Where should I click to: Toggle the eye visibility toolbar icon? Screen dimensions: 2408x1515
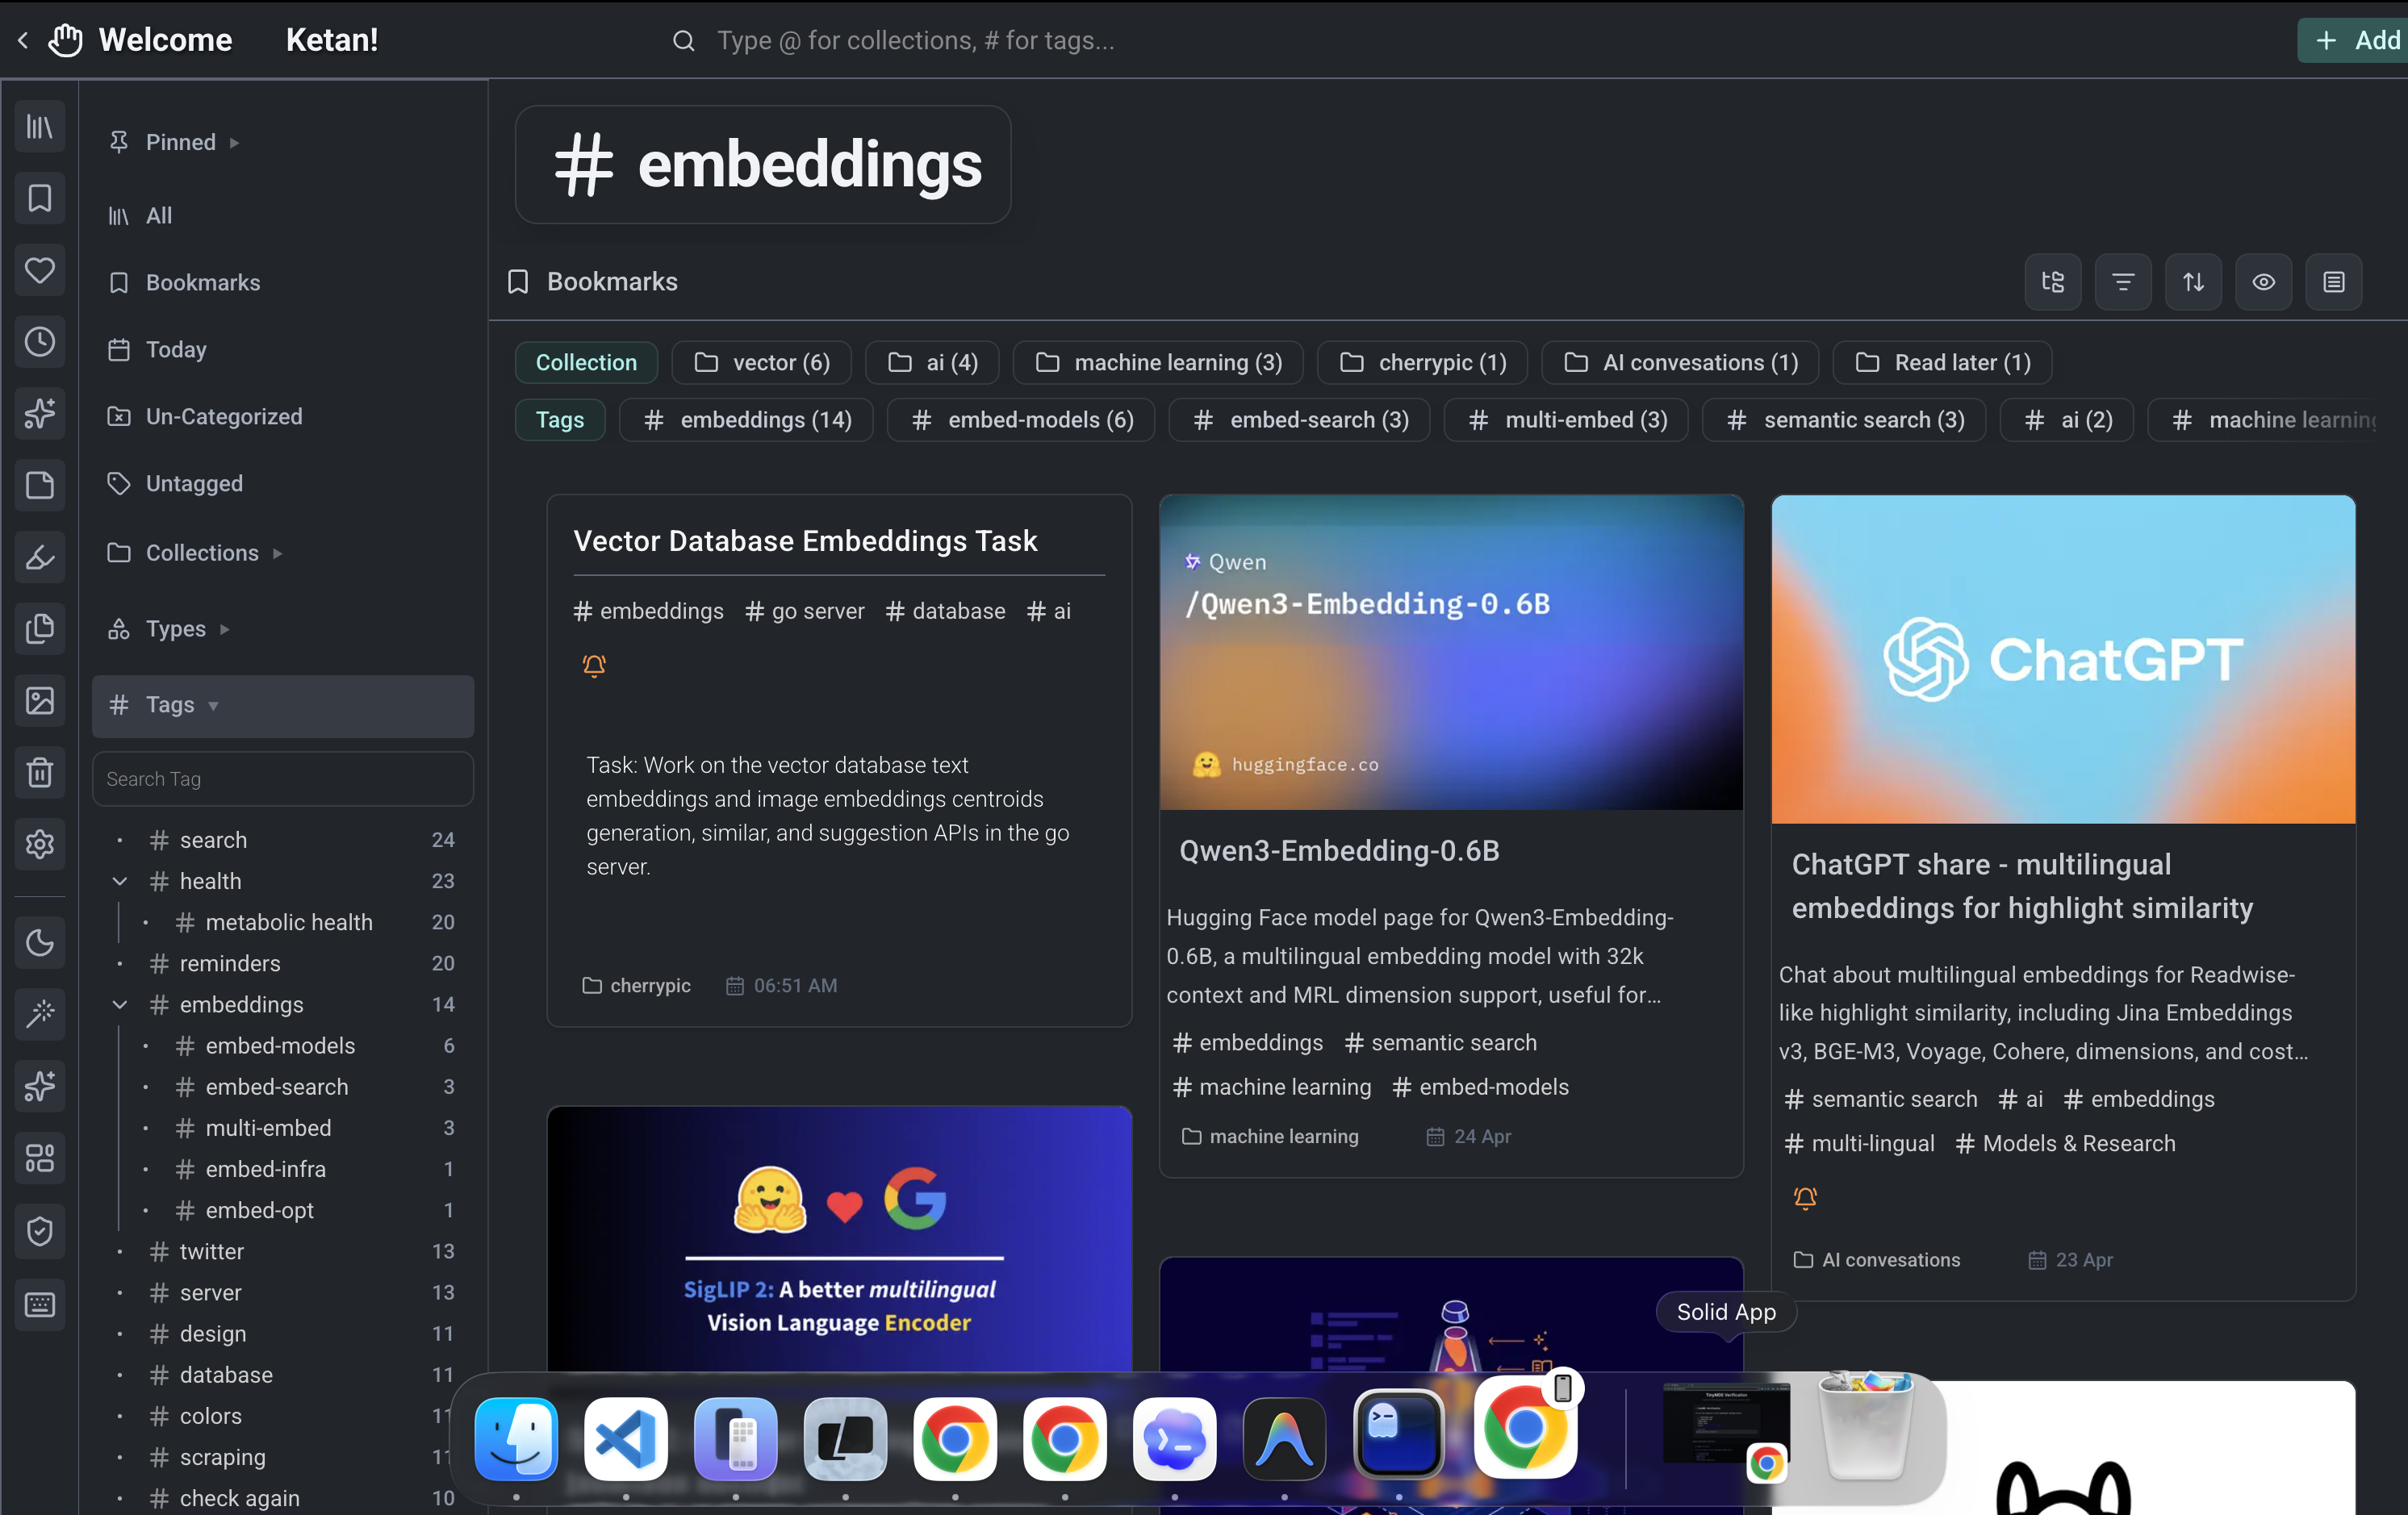coord(2263,282)
